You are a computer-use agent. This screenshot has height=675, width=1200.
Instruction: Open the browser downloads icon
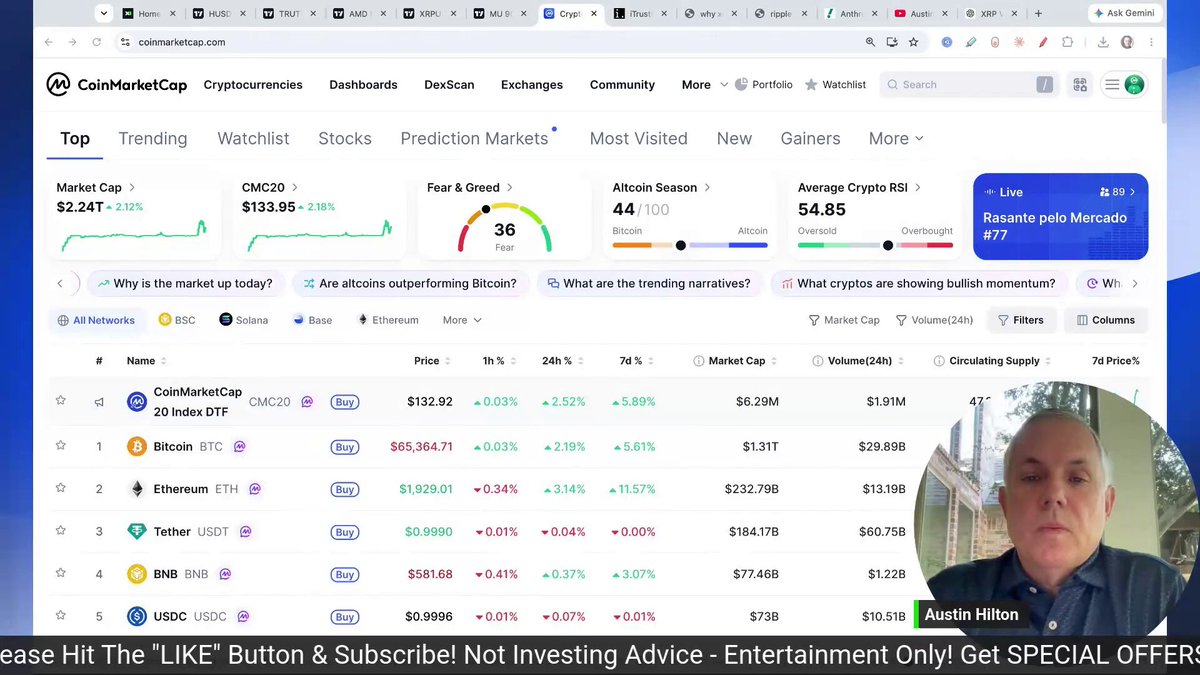pyautogui.click(x=1103, y=42)
